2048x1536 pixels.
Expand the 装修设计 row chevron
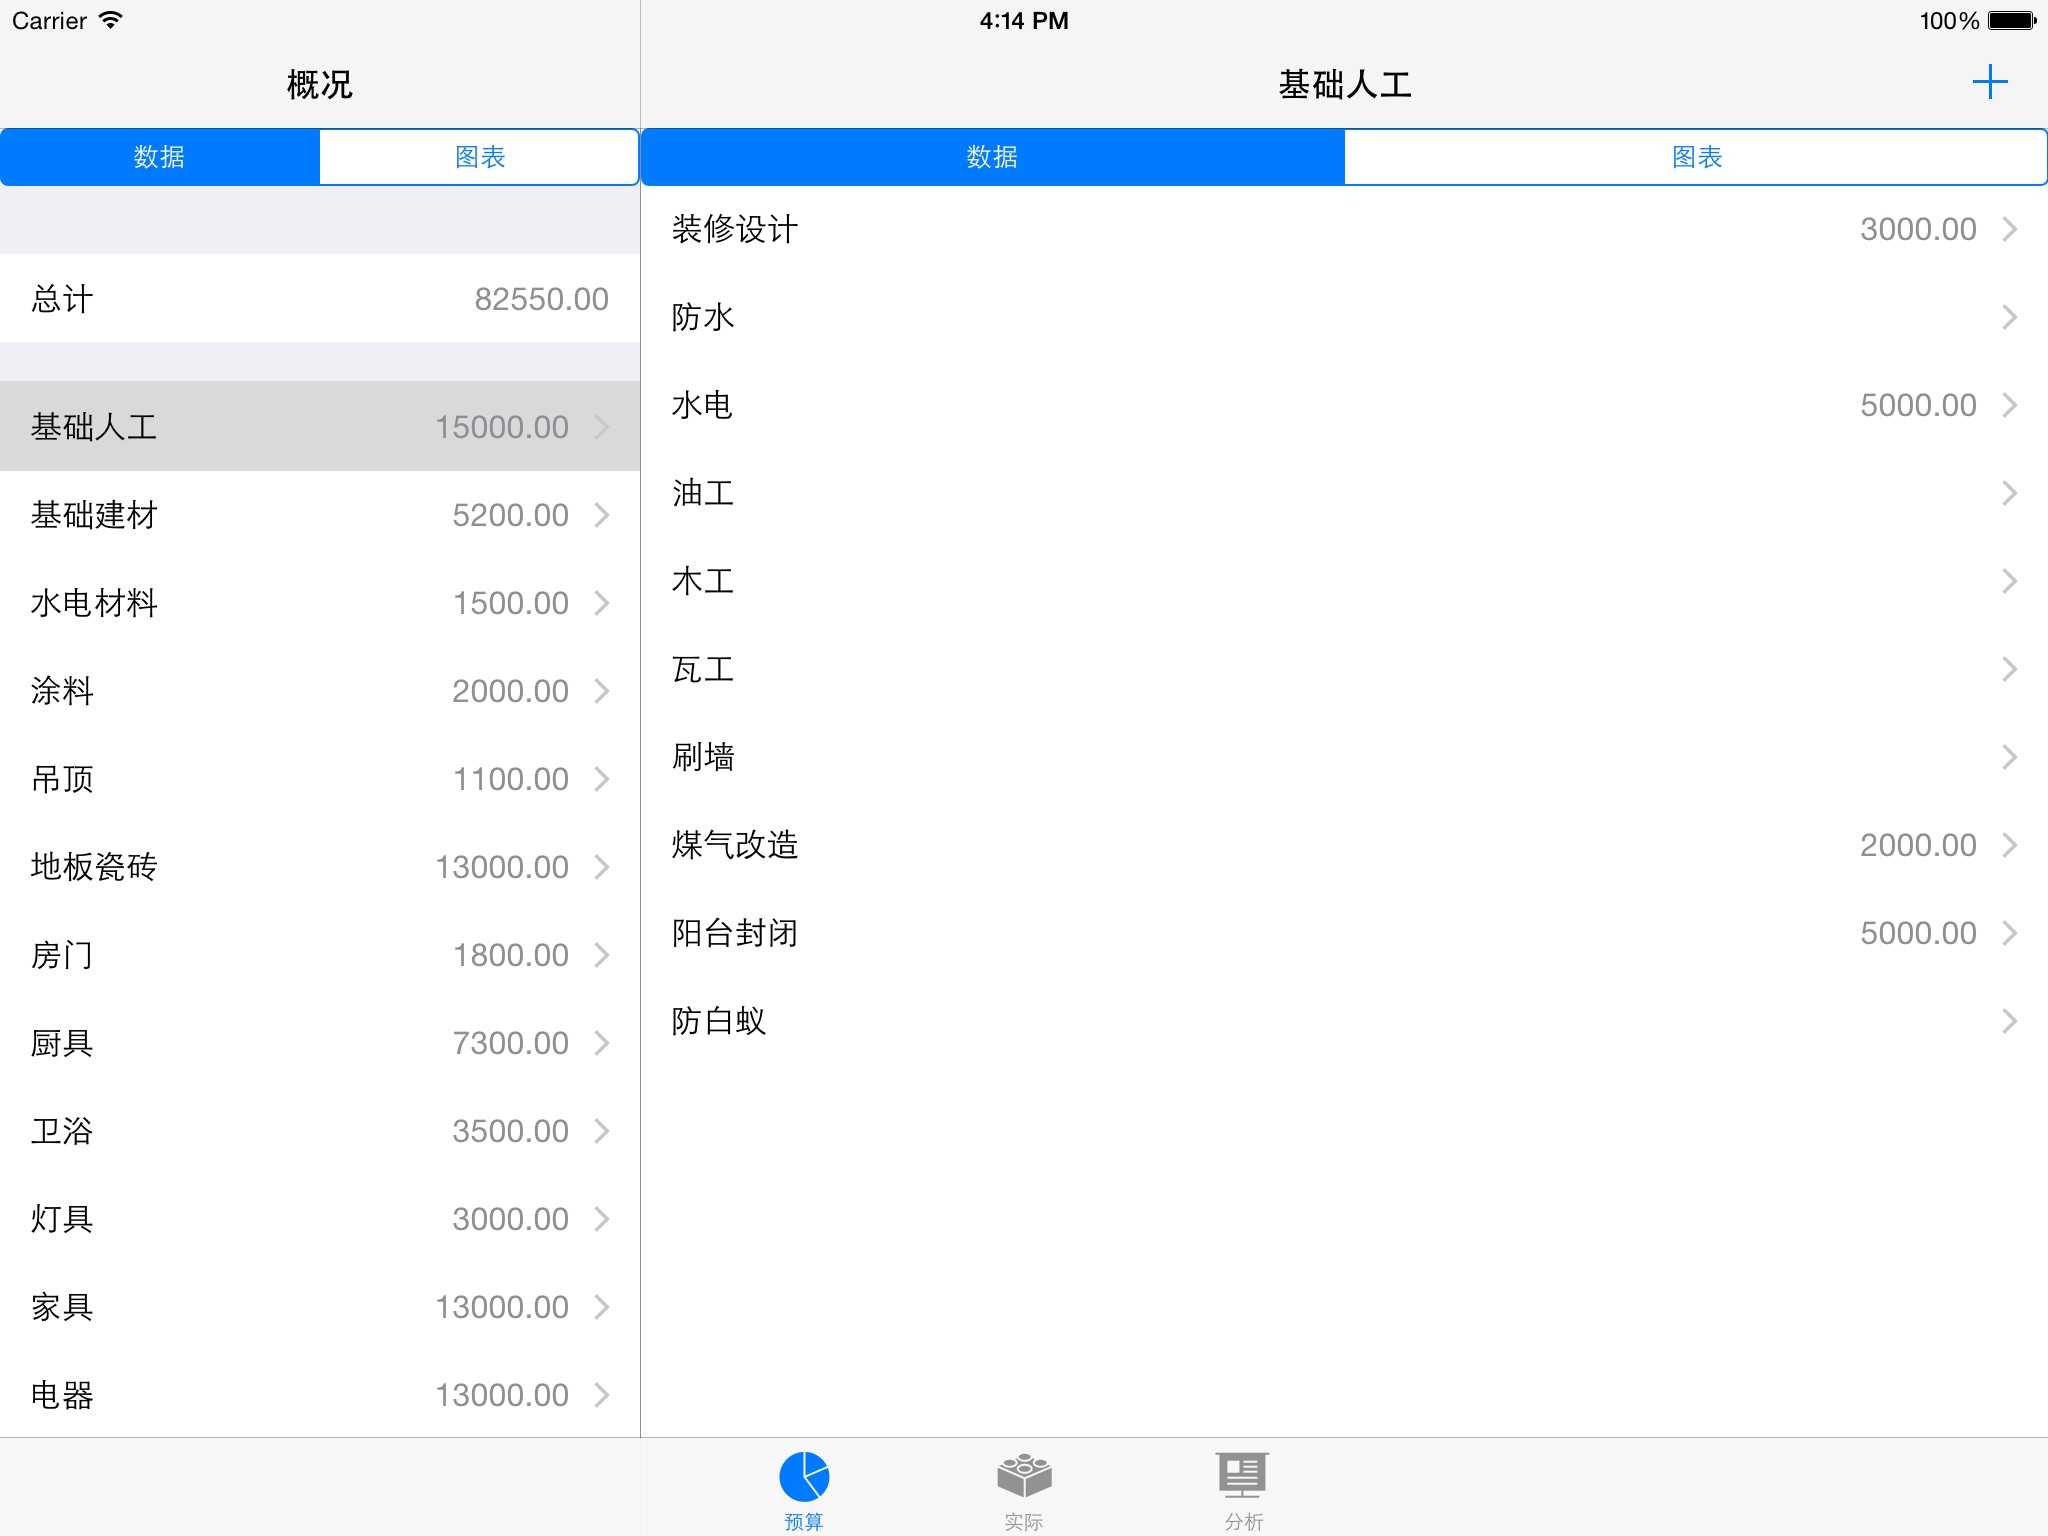point(2009,229)
